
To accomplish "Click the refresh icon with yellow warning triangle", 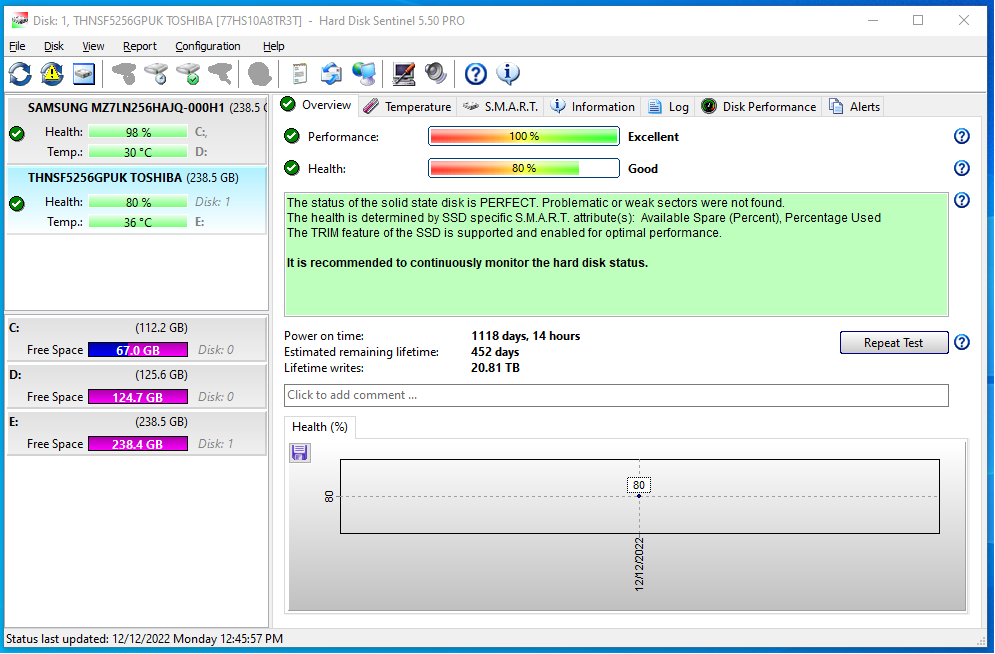I will 51,73.
